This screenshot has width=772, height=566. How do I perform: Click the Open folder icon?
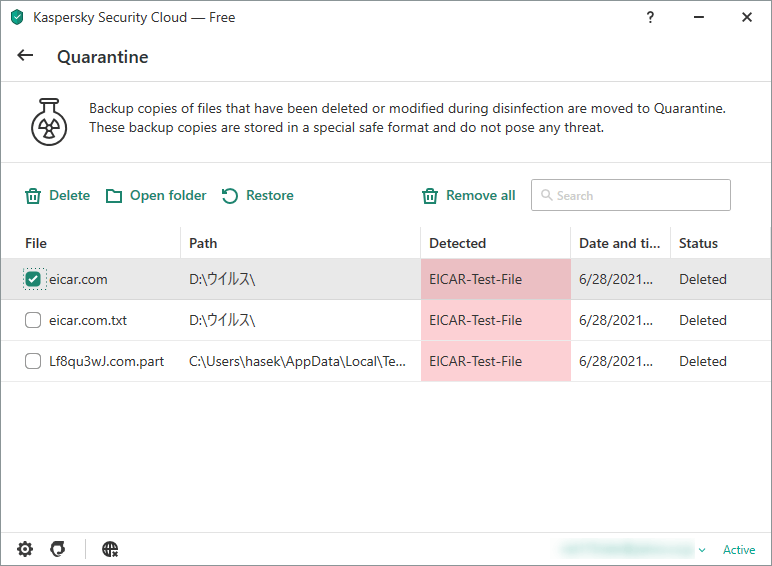pos(114,196)
